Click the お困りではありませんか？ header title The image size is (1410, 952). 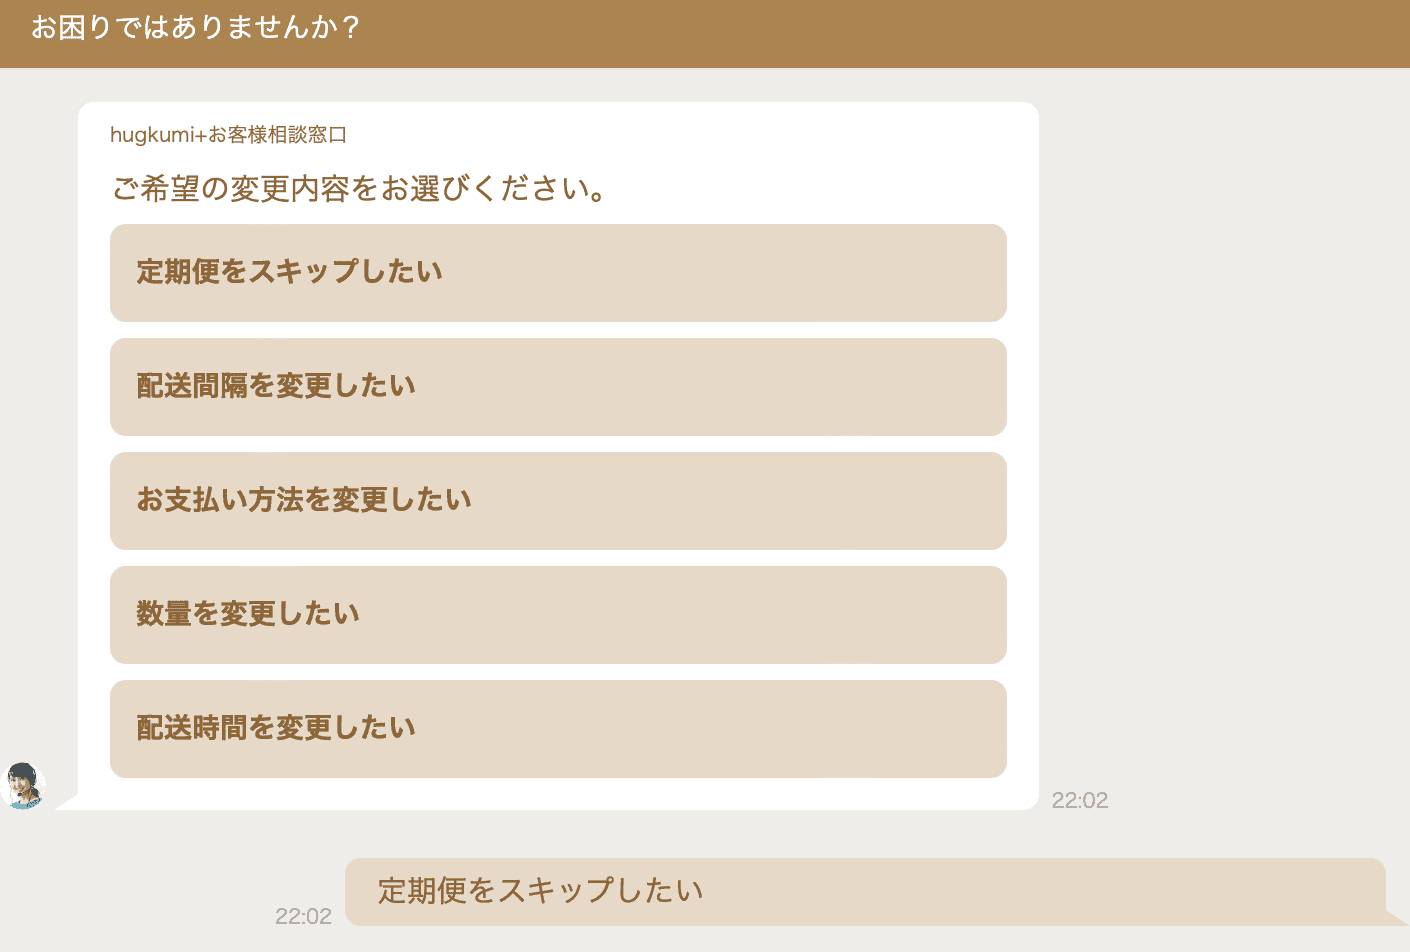195,28
